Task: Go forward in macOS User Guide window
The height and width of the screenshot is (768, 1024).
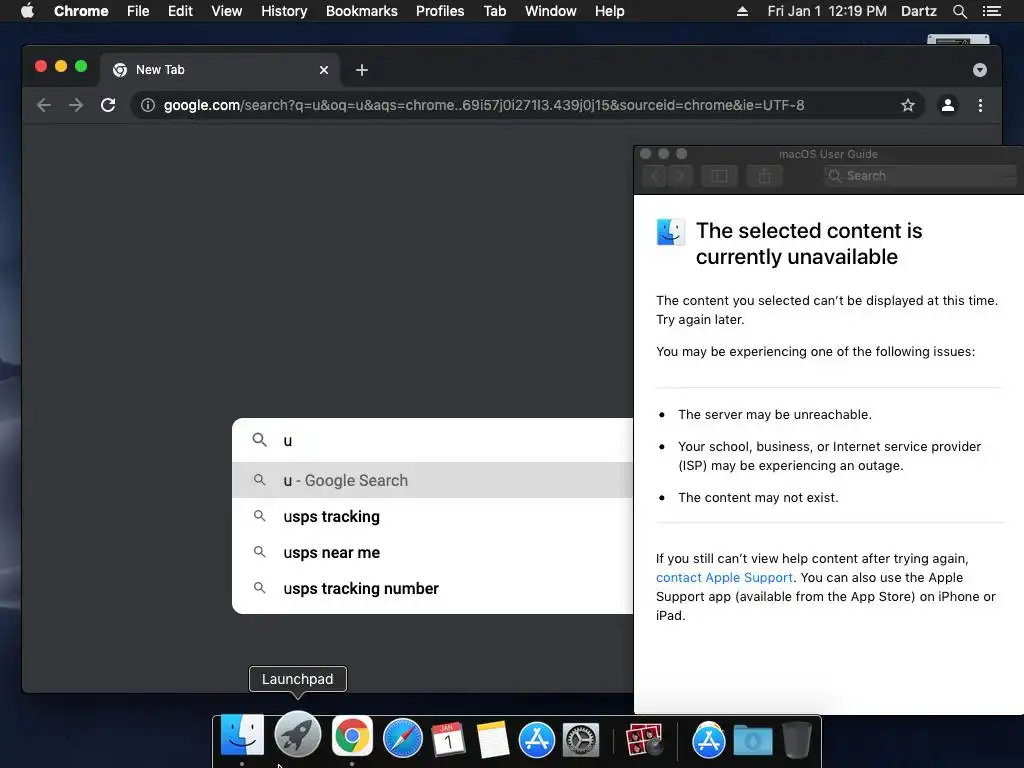Action: tap(680, 176)
